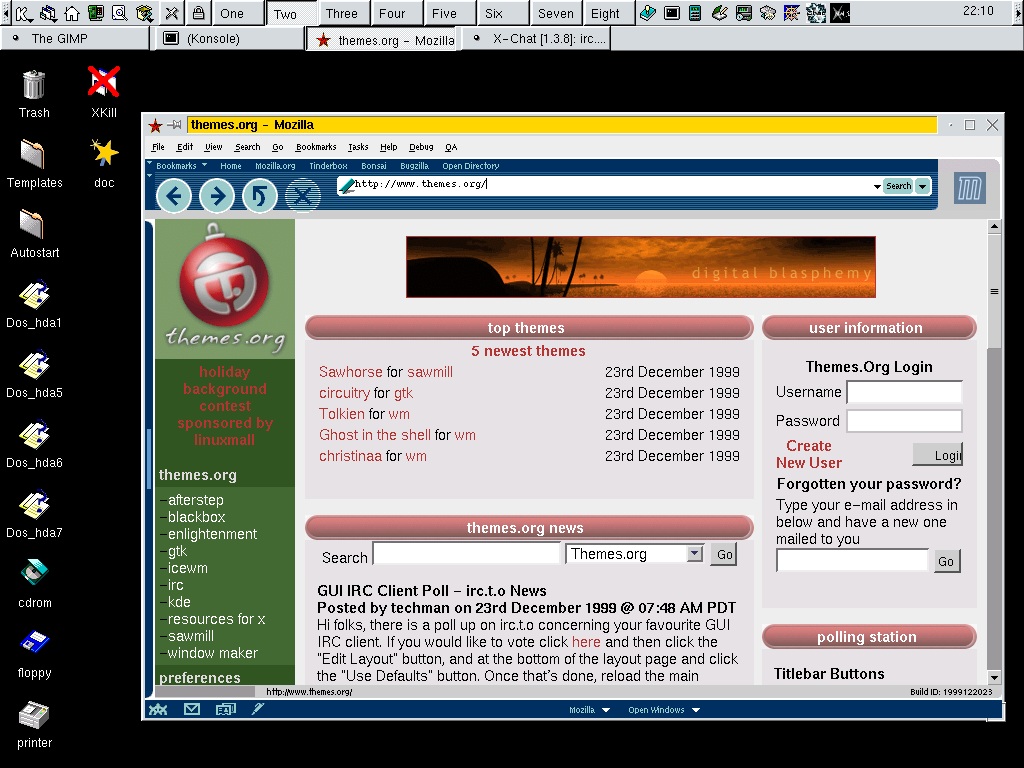Open the Bugzilla toolbar link
Viewport: 1024px width, 768px height.
coord(415,166)
